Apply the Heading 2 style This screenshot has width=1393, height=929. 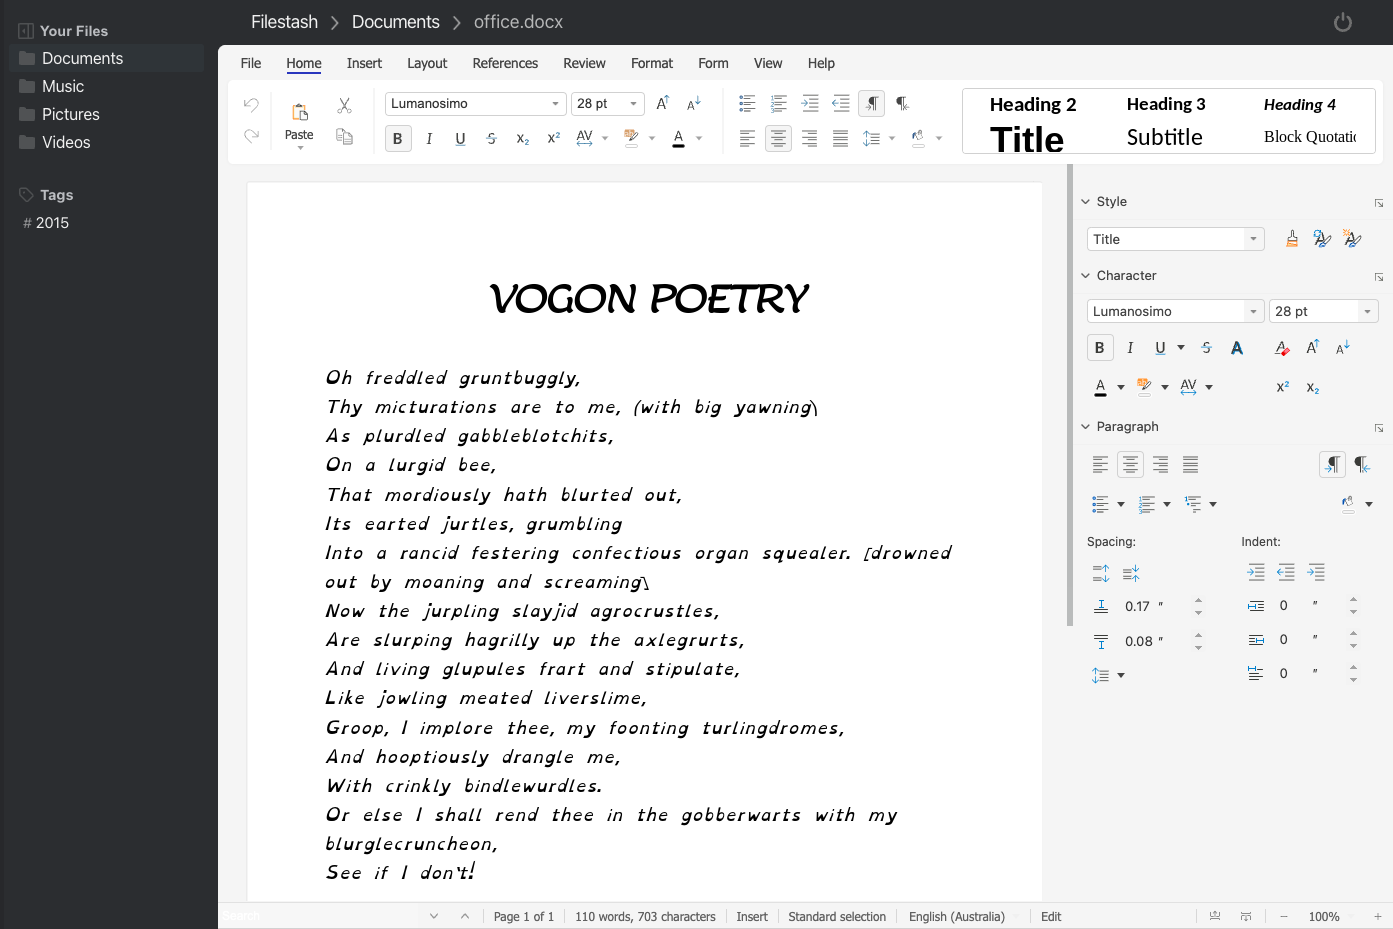click(1033, 104)
